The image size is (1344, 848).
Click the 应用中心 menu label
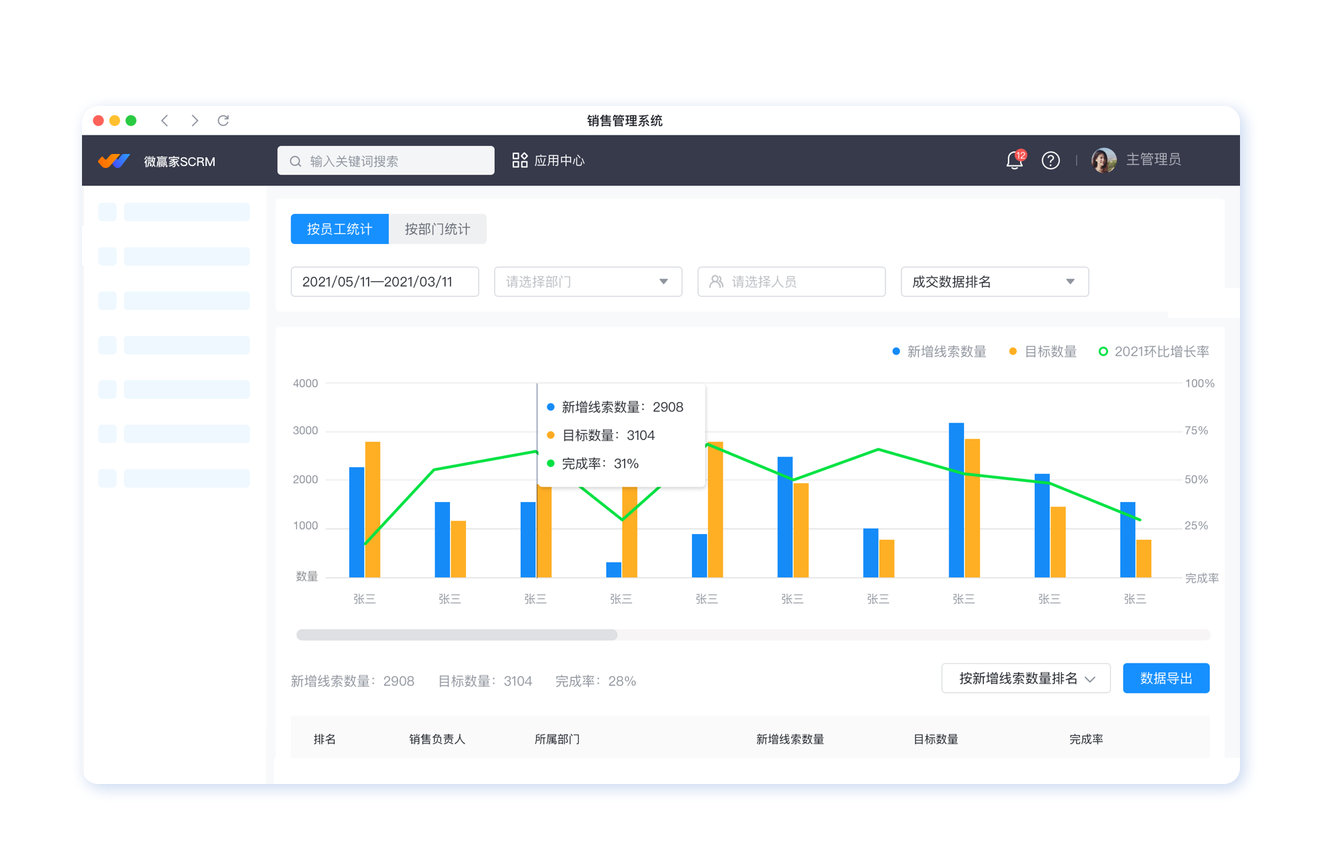tap(560, 160)
